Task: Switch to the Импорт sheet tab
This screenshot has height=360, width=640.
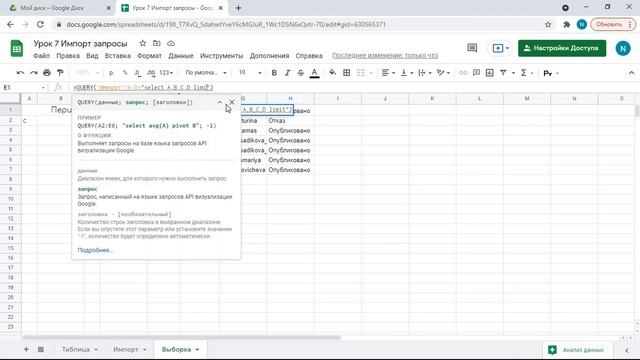Action: pyautogui.click(x=129, y=349)
